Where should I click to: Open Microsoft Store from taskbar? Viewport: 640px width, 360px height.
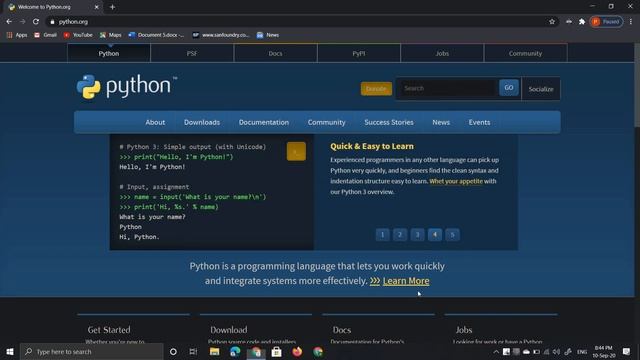tap(276, 351)
